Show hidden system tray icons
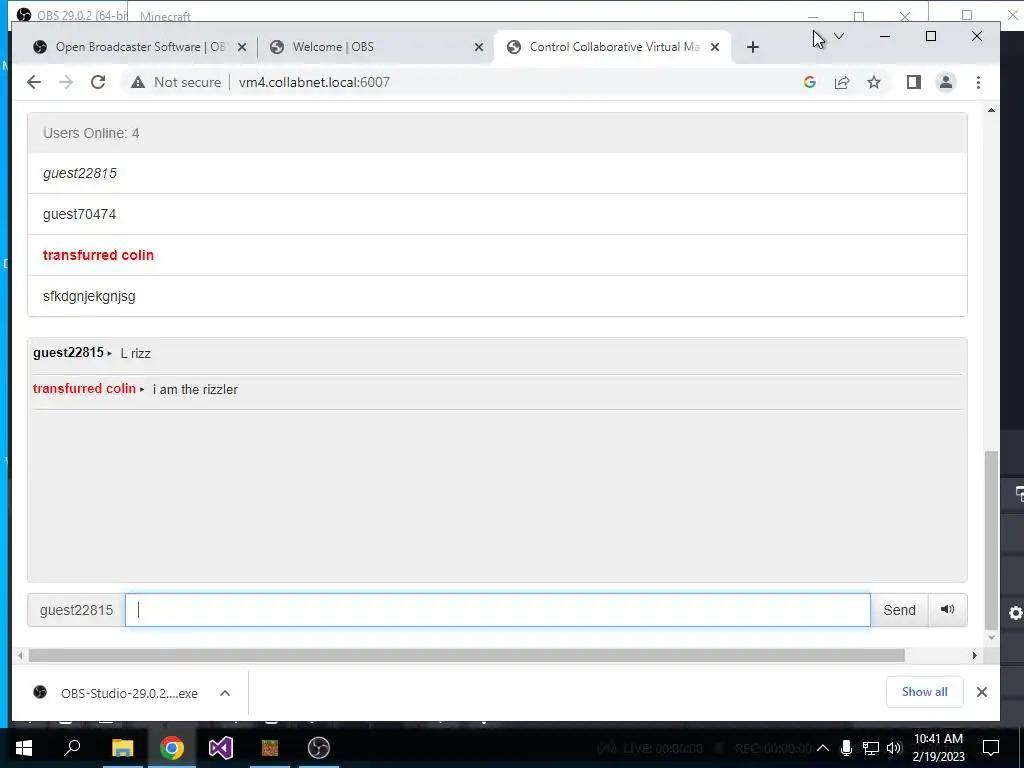 point(823,748)
